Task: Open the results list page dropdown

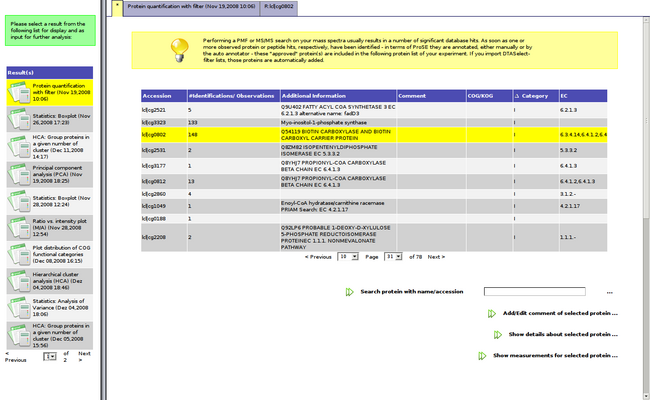Action: (x=50, y=356)
